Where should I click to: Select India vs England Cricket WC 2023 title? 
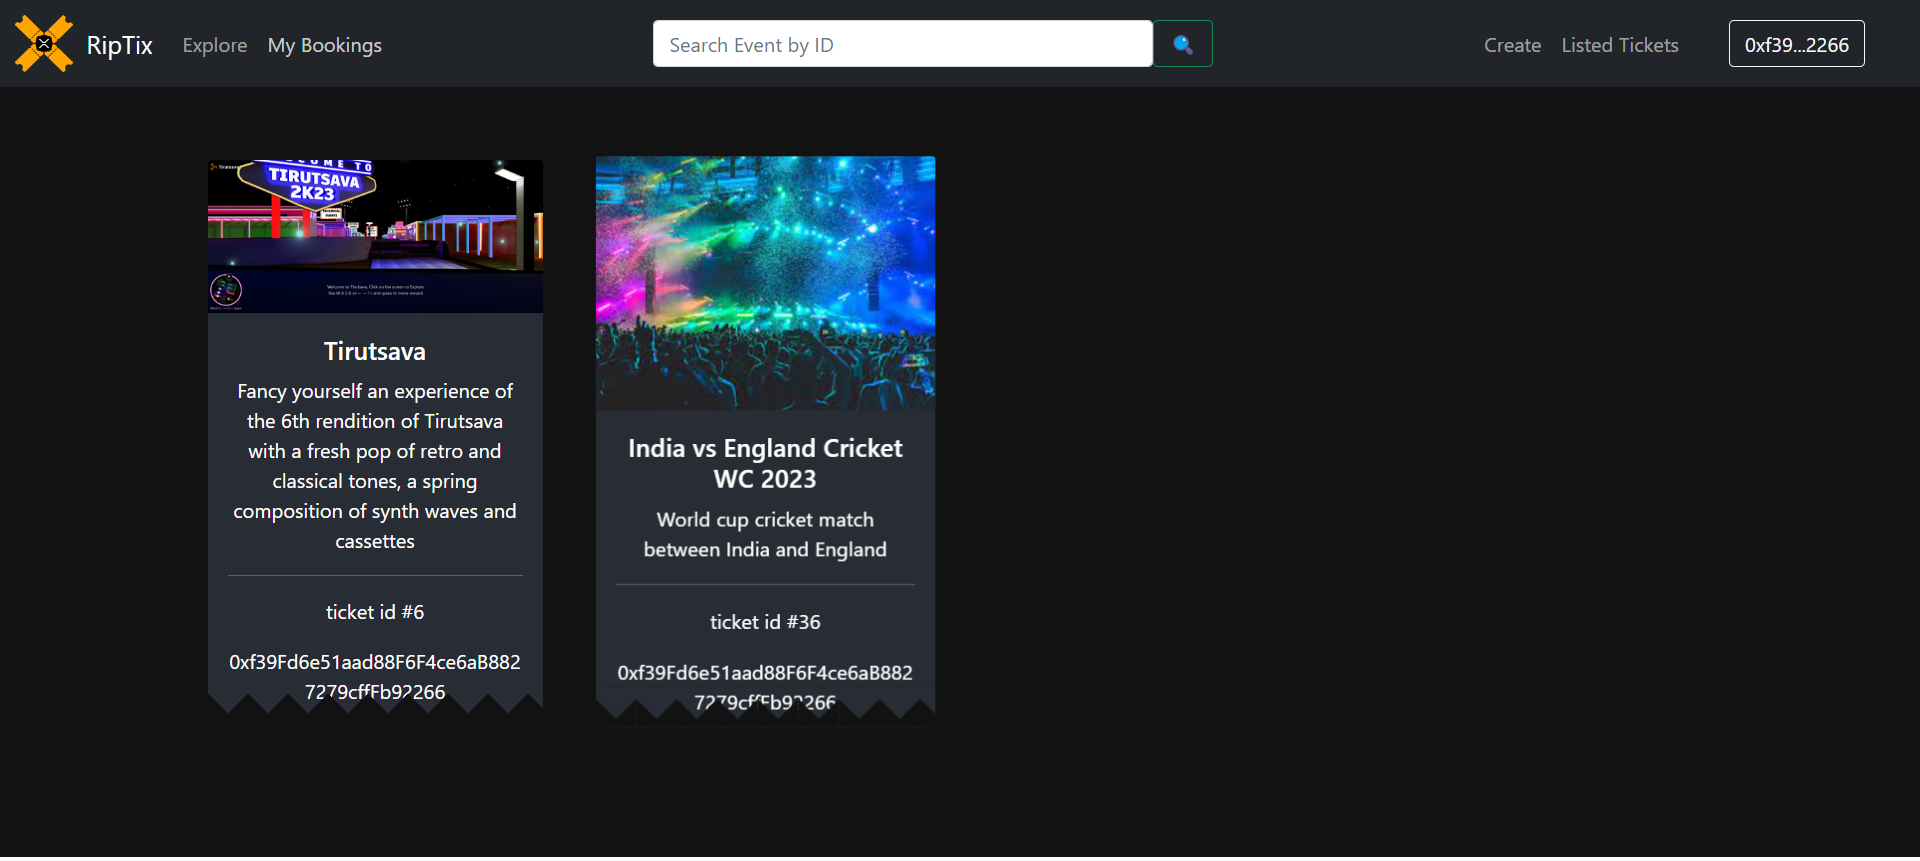765,464
